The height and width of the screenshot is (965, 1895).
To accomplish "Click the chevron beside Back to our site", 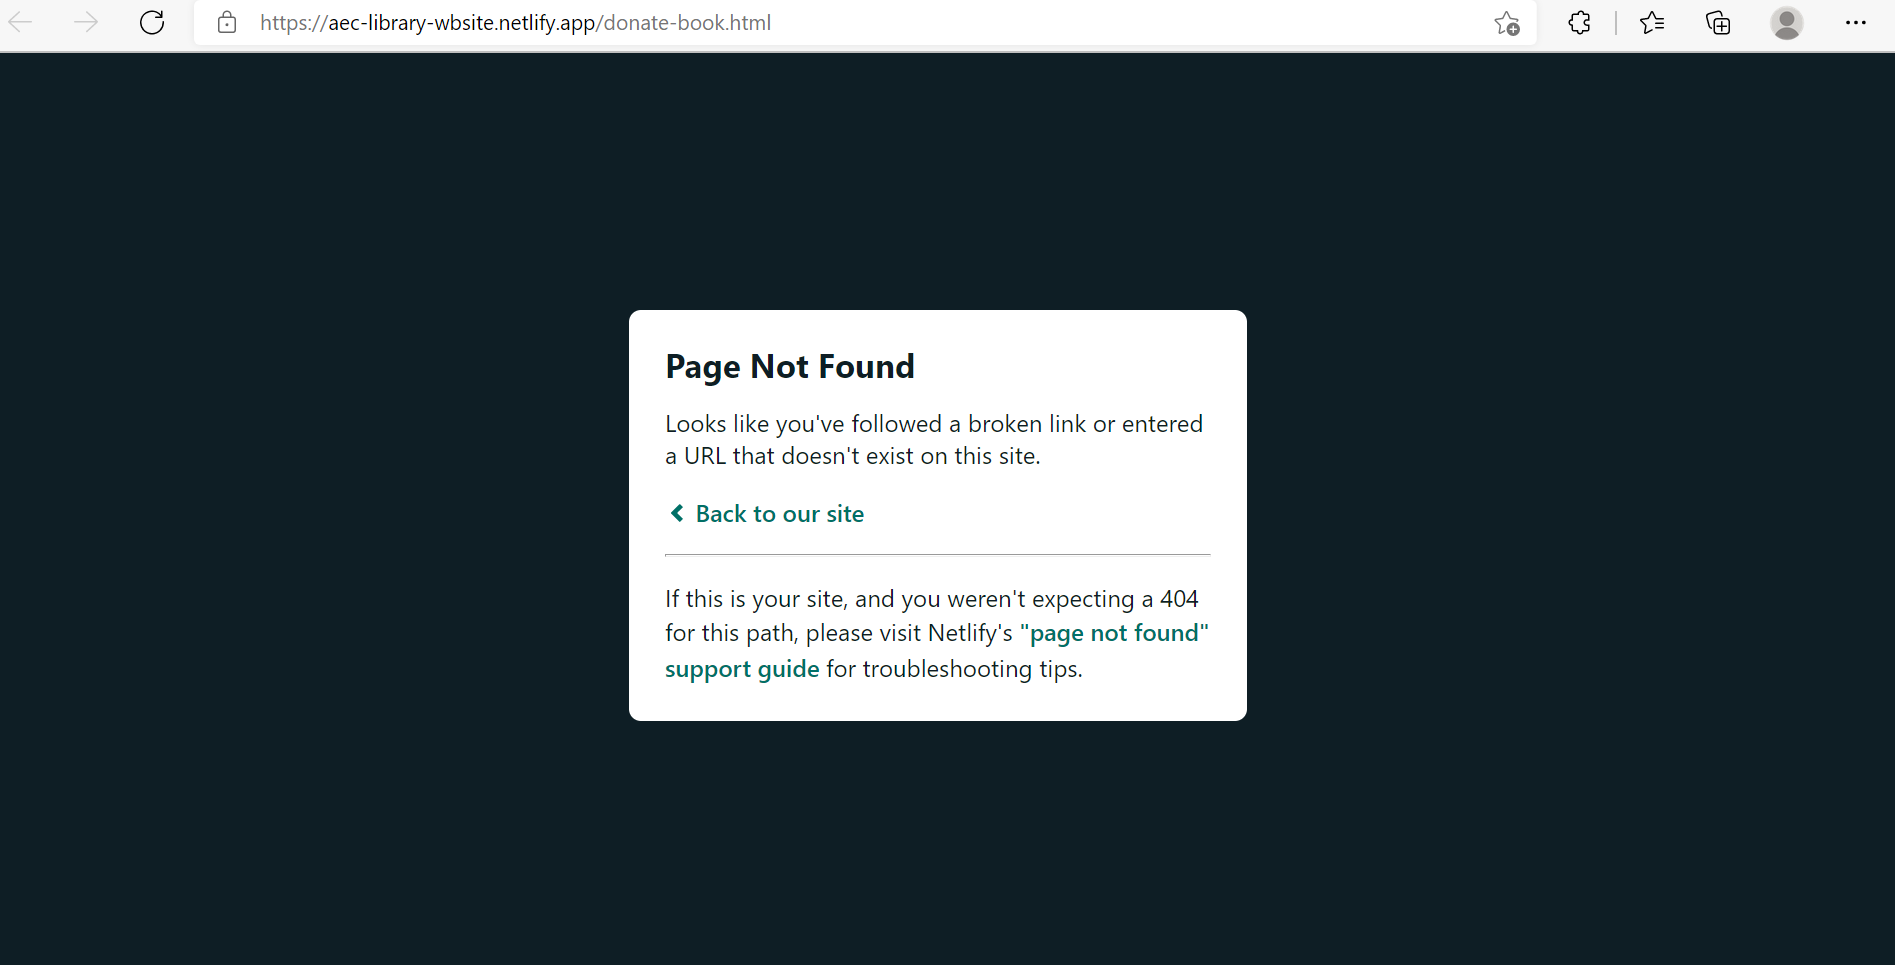I will tap(676, 513).
